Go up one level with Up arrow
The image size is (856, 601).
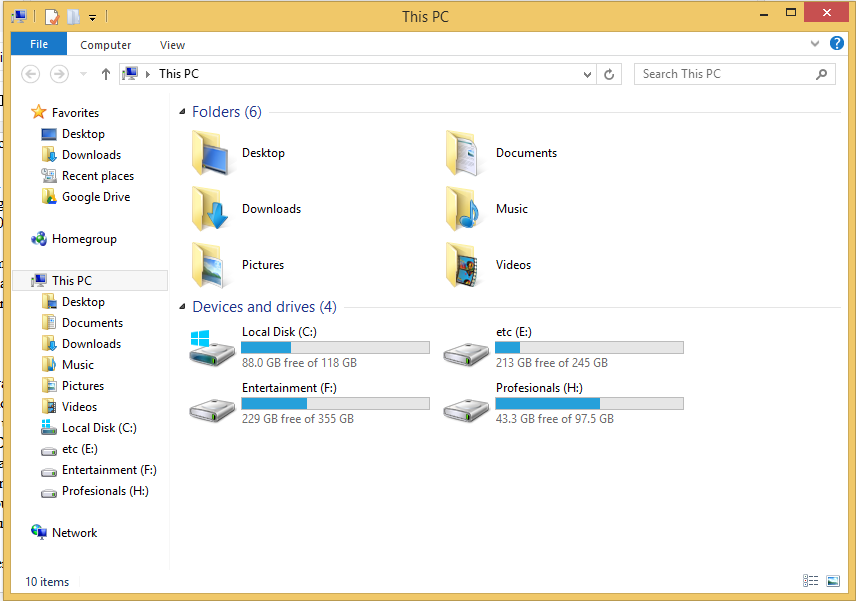coord(105,74)
